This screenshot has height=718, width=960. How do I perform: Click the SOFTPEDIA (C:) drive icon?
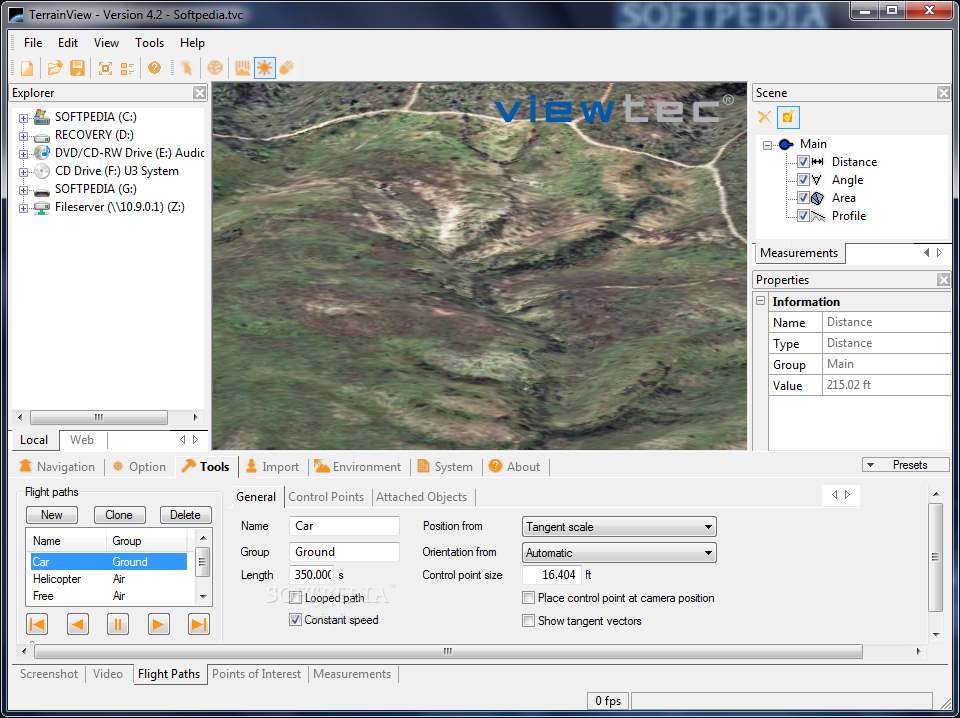pos(42,117)
